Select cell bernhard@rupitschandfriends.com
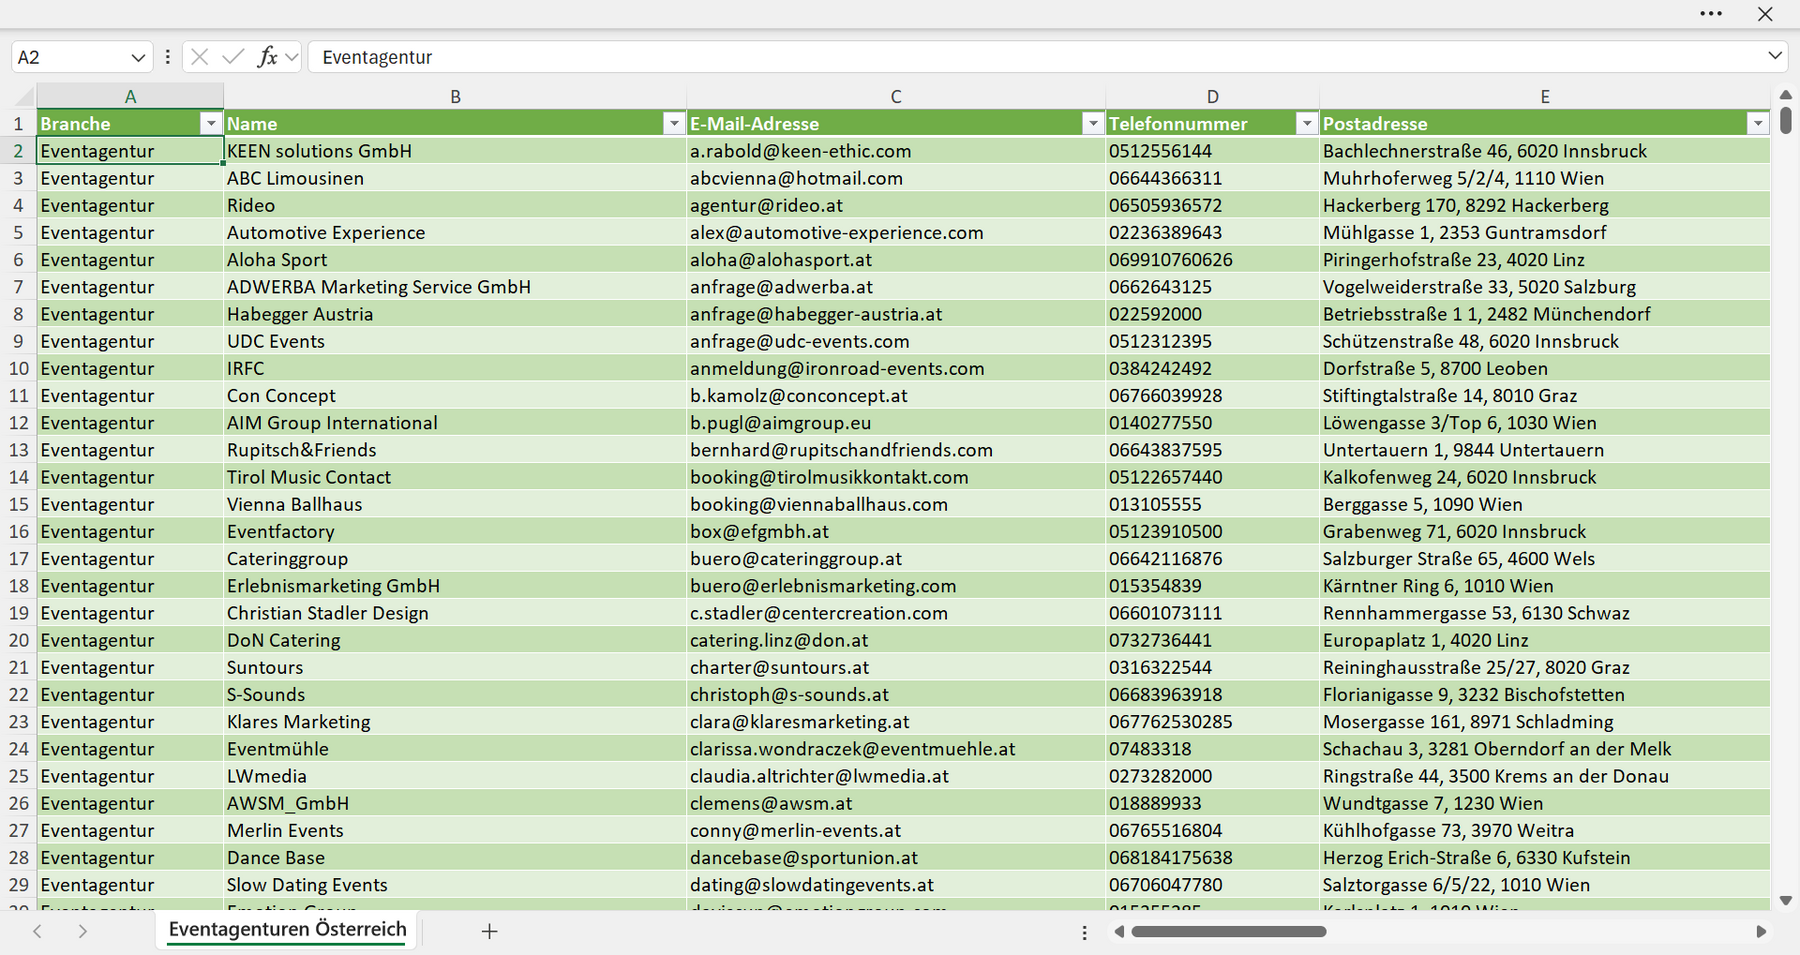Viewport: 1800px width, 955px height. pyautogui.click(x=896, y=450)
